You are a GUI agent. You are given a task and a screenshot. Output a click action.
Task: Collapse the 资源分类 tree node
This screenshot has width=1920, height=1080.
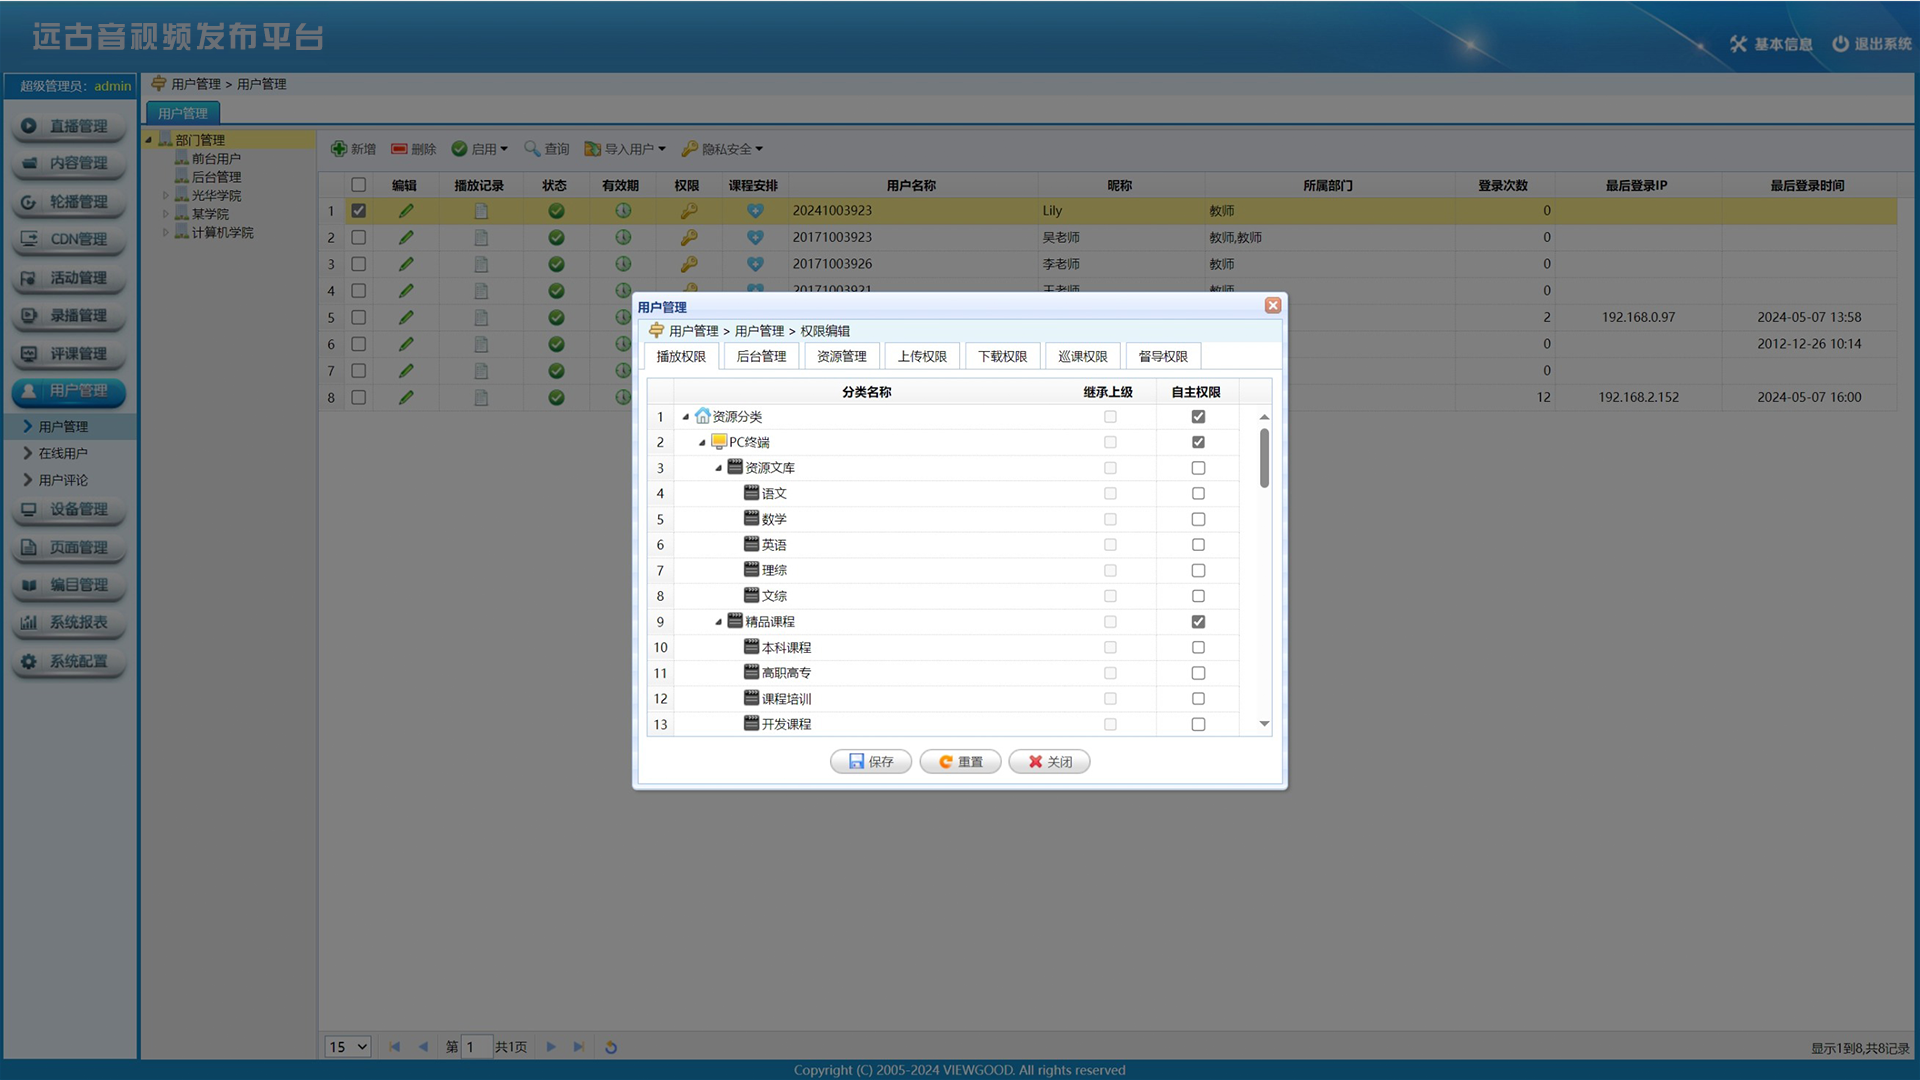[686, 417]
